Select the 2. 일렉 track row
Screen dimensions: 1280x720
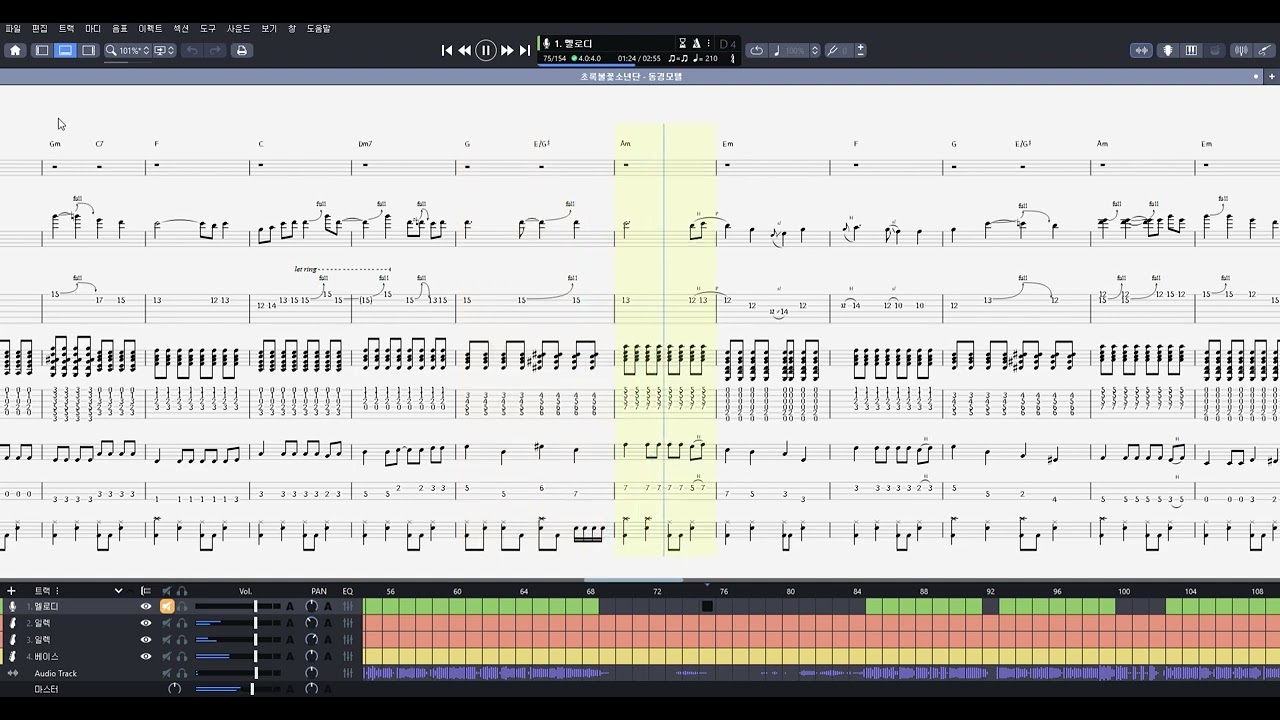pos(180,623)
